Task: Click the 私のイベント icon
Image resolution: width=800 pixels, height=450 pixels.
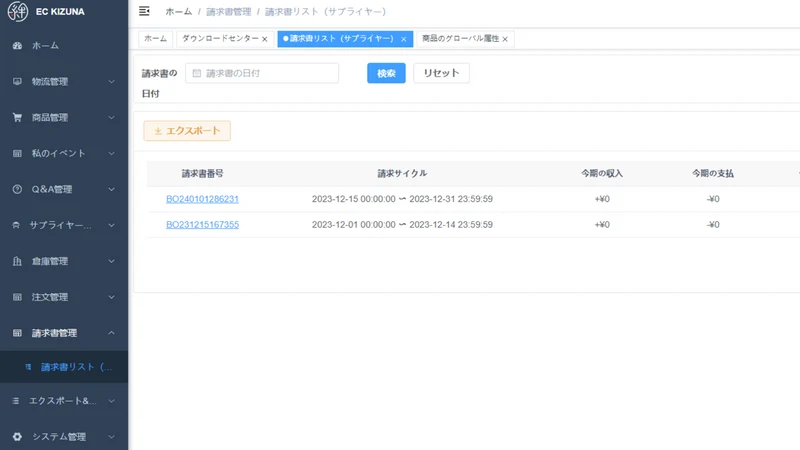Action: pyautogui.click(x=17, y=153)
